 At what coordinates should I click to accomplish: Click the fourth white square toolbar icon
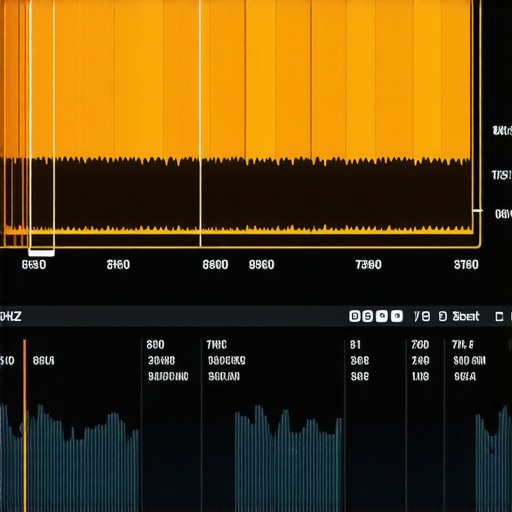pyautogui.click(x=397, y=316)
